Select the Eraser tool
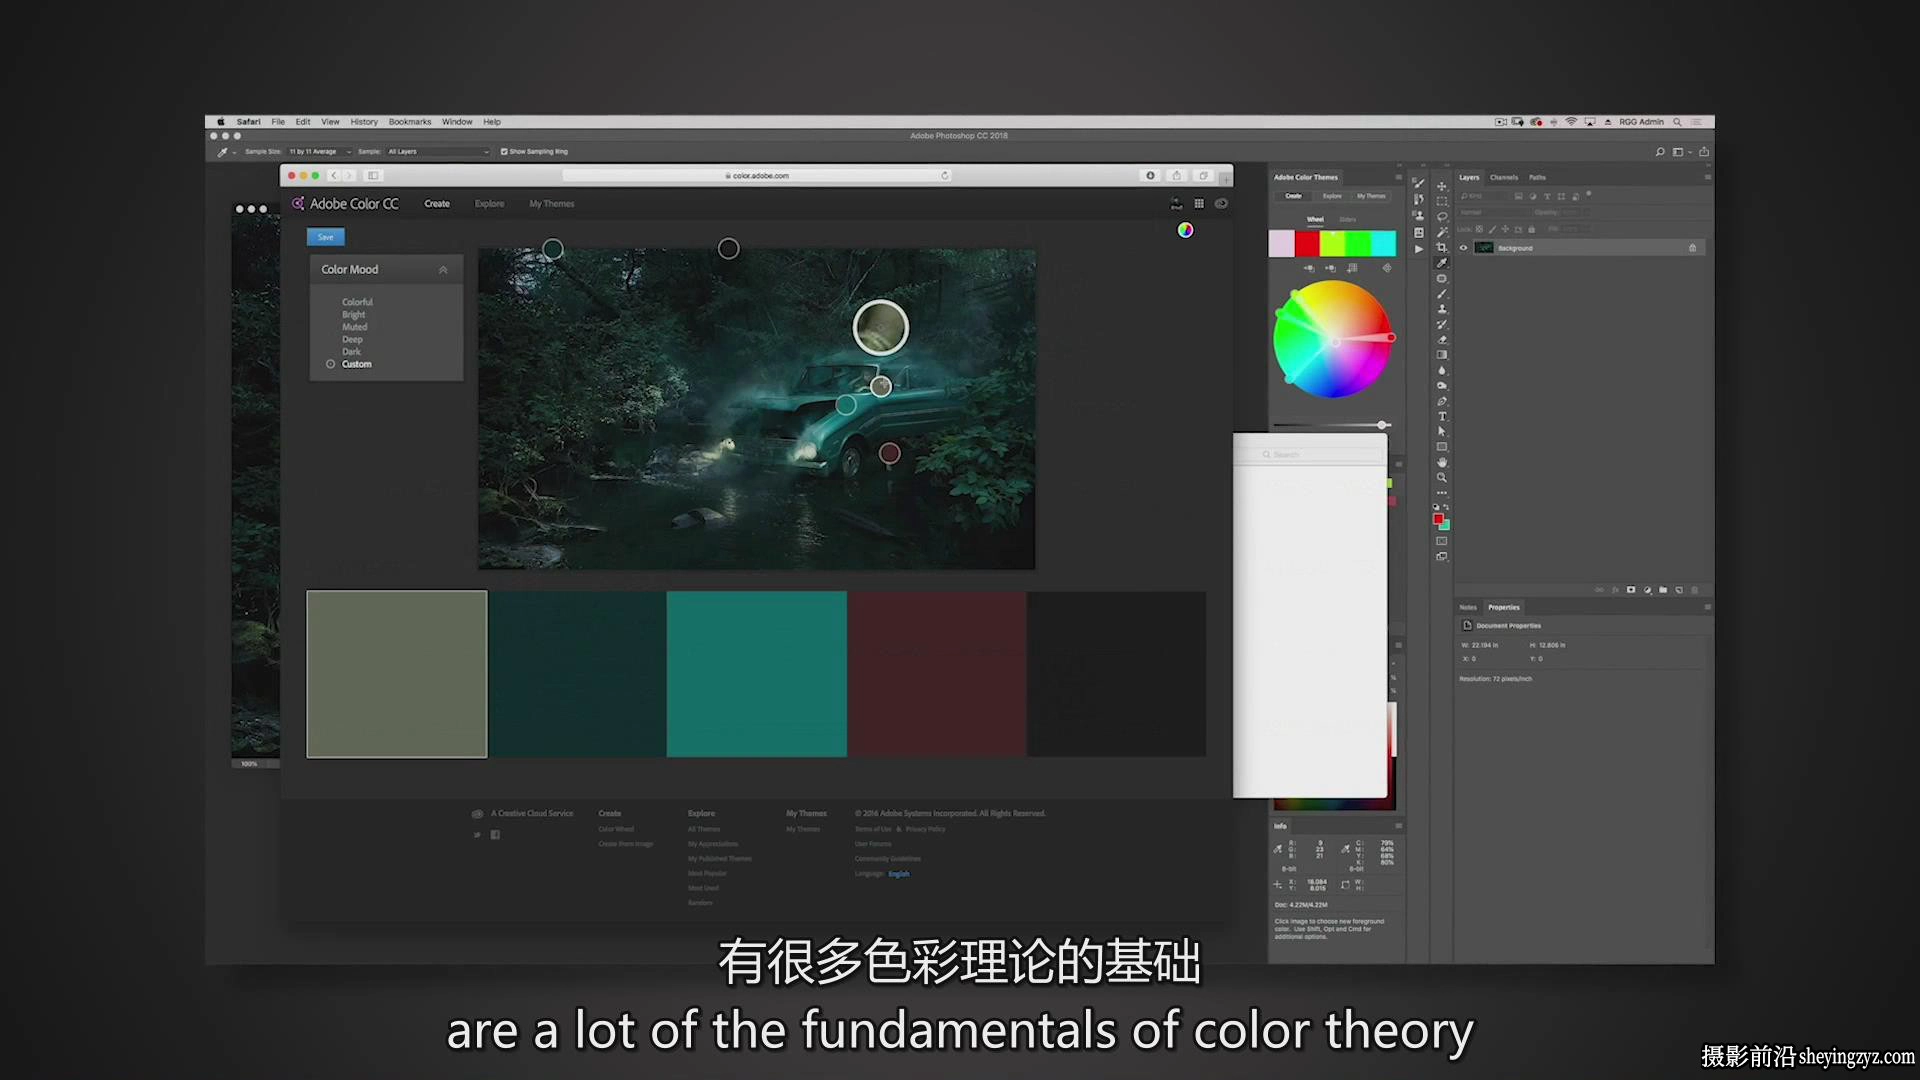This screenshot has height=1080, width=1920. tap(1442, 340)
